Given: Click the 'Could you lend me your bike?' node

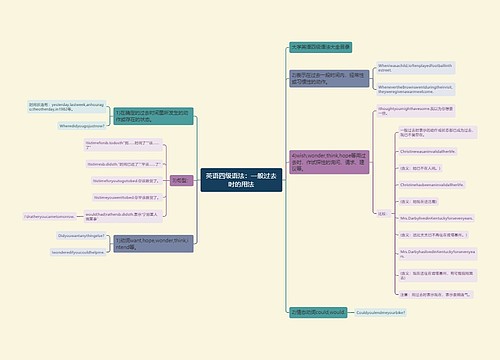Looking at the screenshot, I should pos(381,313).
